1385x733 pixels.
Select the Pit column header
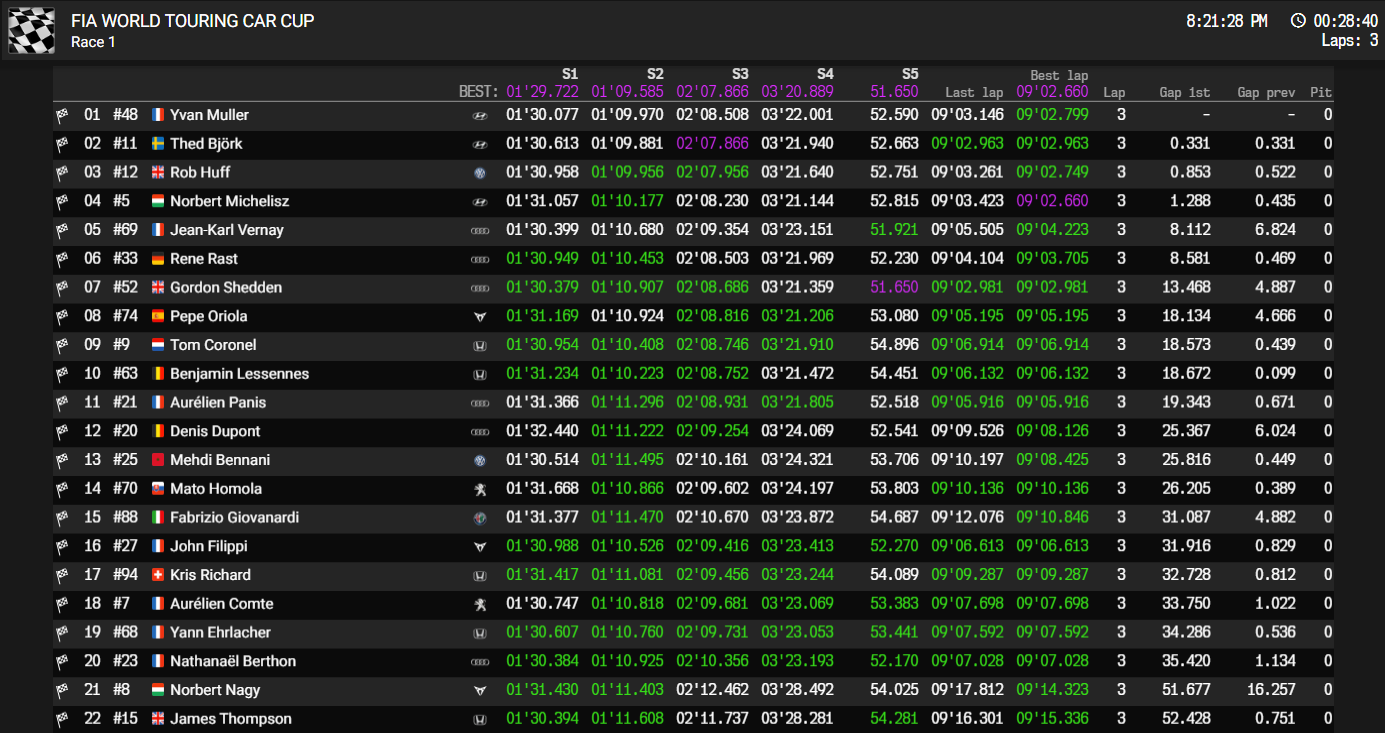pyautogui.click(x=1321, y=92)
